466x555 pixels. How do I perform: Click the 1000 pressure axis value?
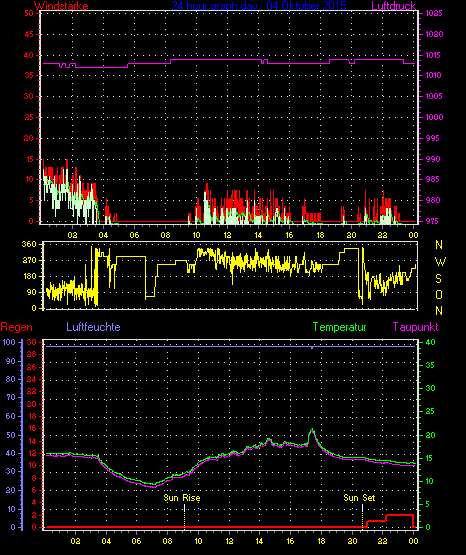click(x=434, y=117)
